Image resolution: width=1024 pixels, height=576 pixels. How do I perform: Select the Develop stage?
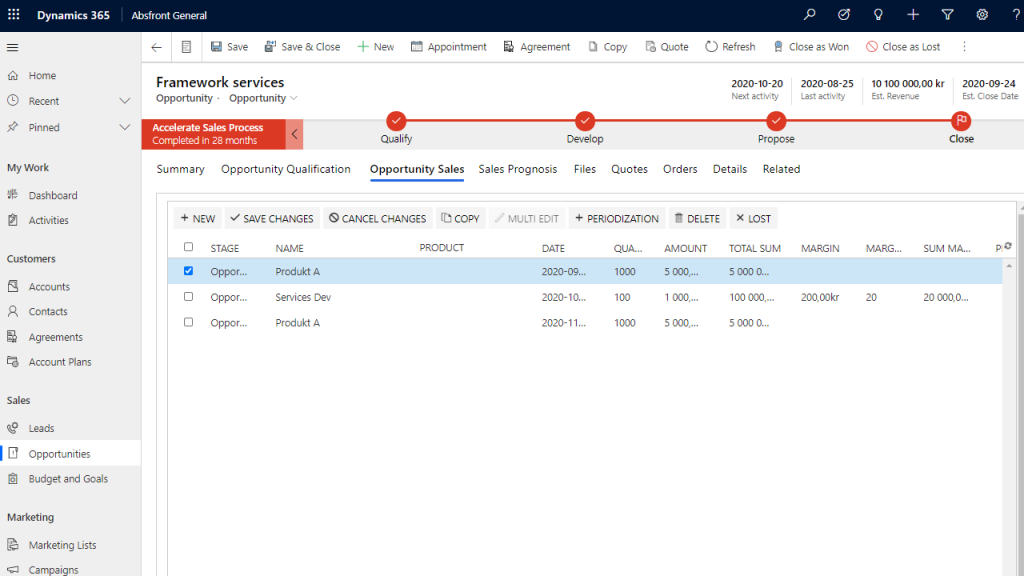pos(585,121)
